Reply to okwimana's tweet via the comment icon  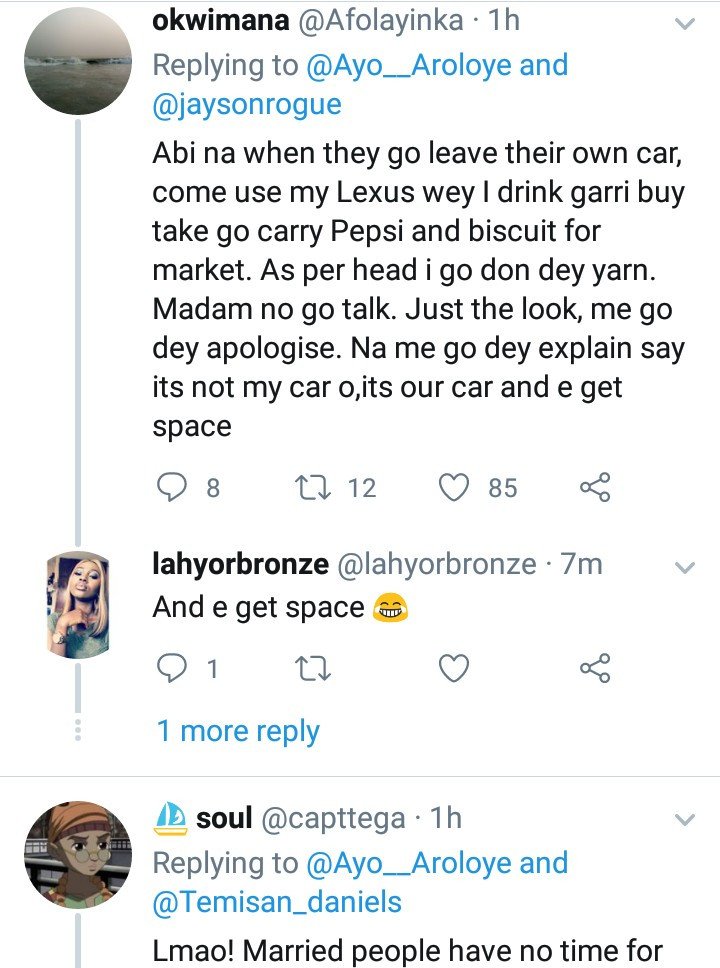pyautogui.click(x=170, y=487)
